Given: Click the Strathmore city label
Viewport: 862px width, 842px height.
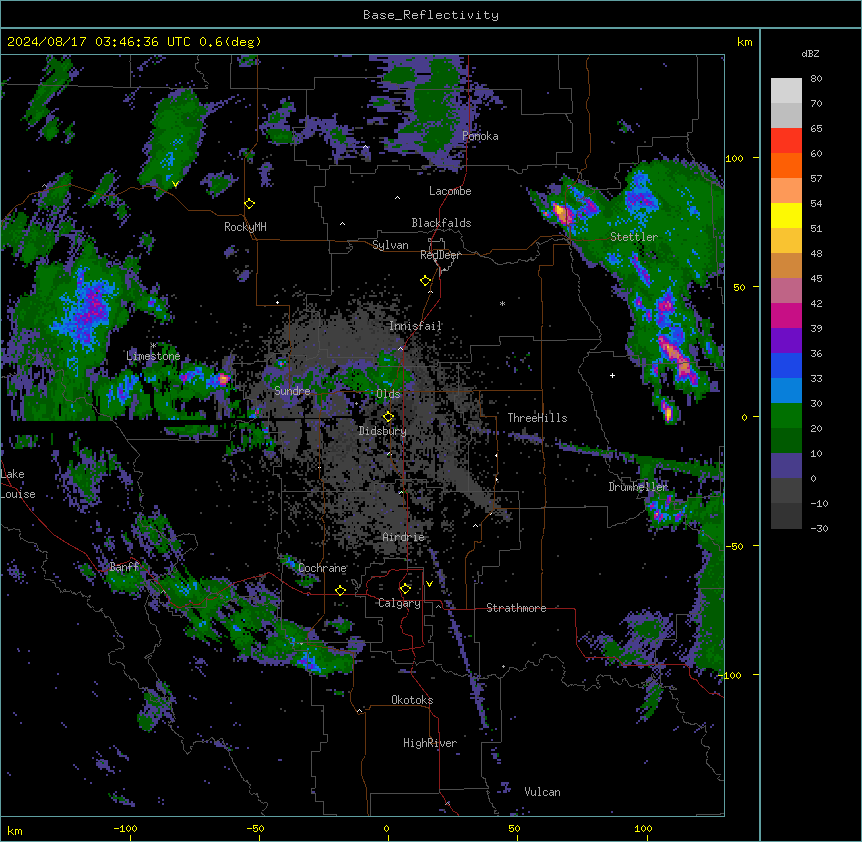Looking at the screenshot, I should (516, 608).
